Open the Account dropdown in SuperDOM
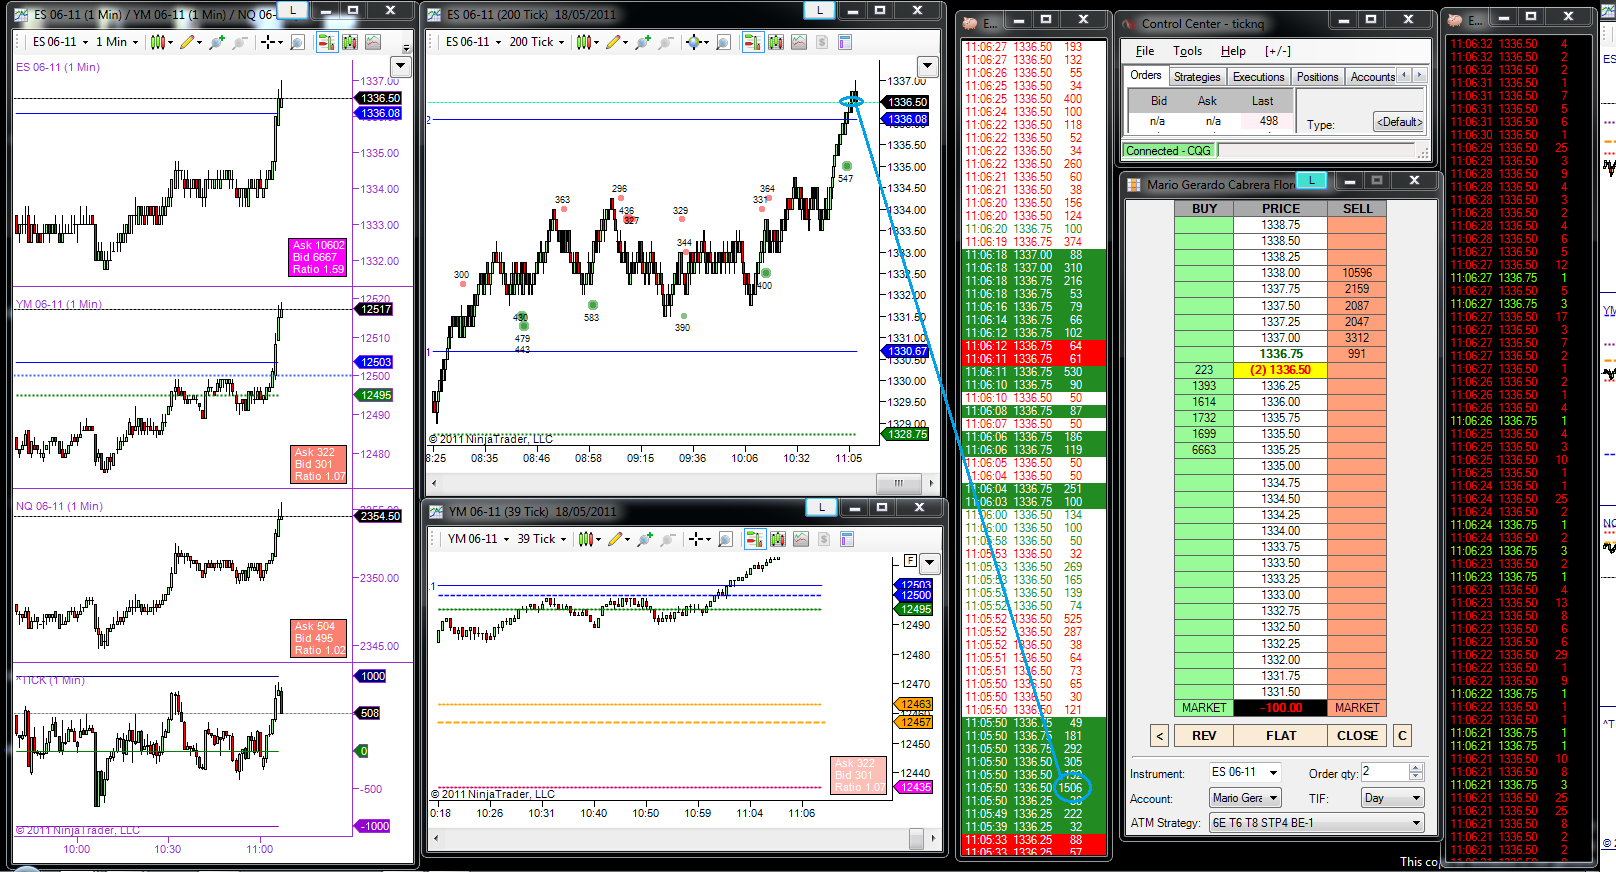The image size is (1616, 872). (1245, 798)
